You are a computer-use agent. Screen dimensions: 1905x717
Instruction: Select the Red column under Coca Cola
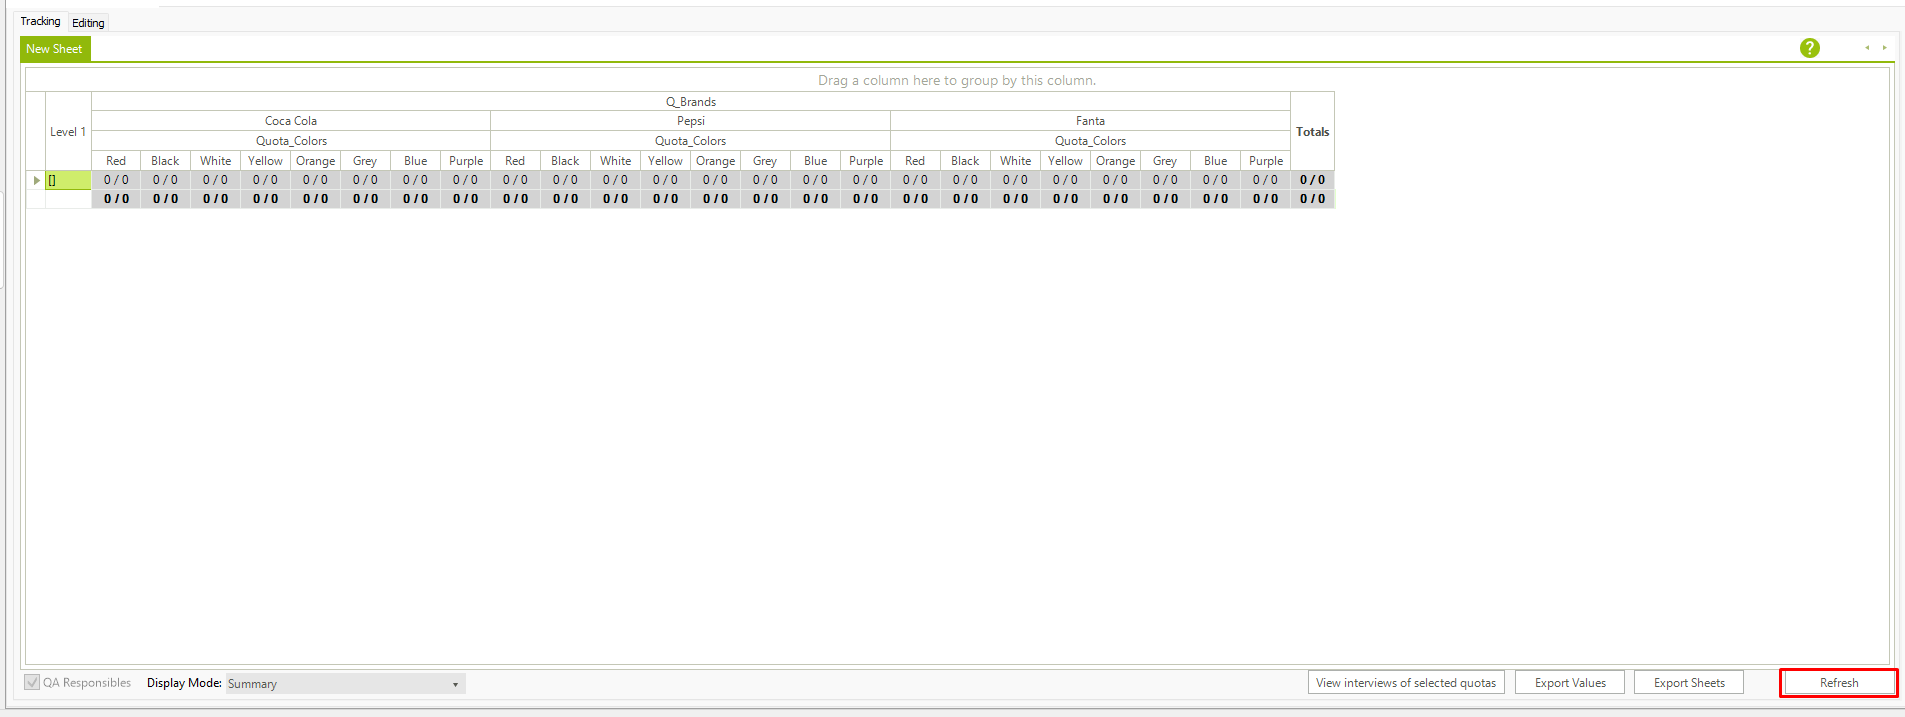(116, 161)
